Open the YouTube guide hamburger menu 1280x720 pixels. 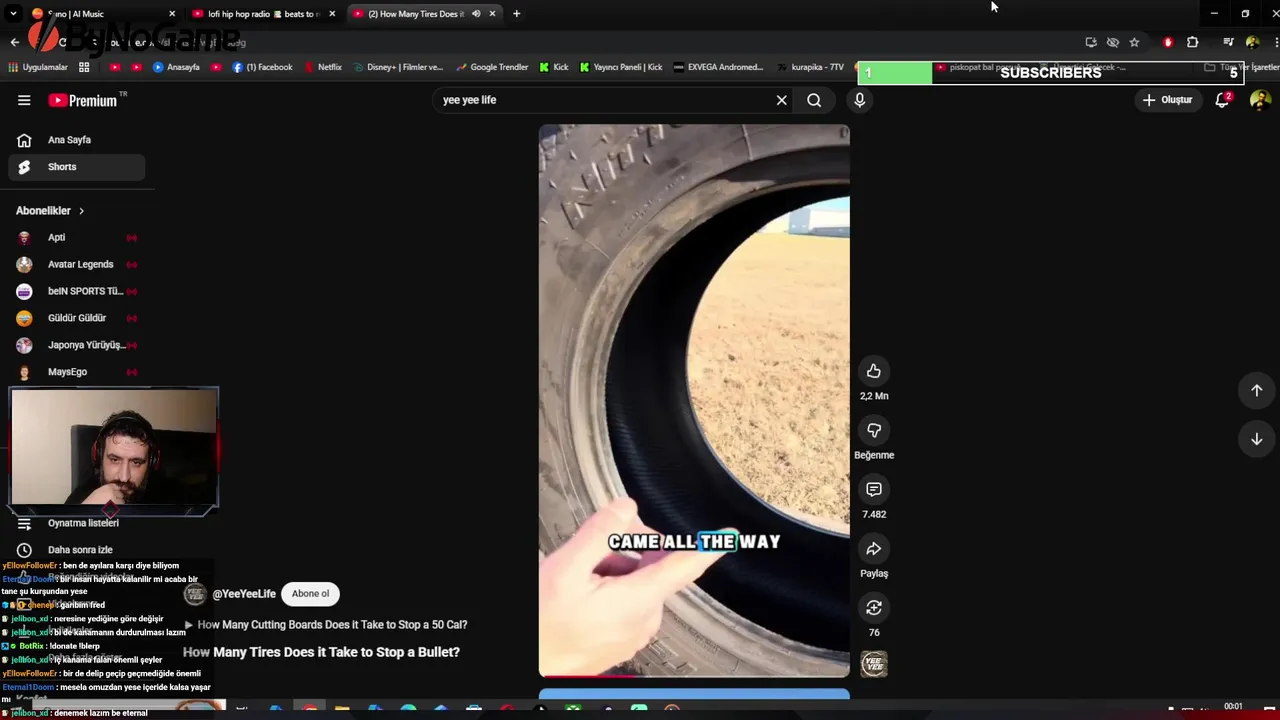point(24,100)
